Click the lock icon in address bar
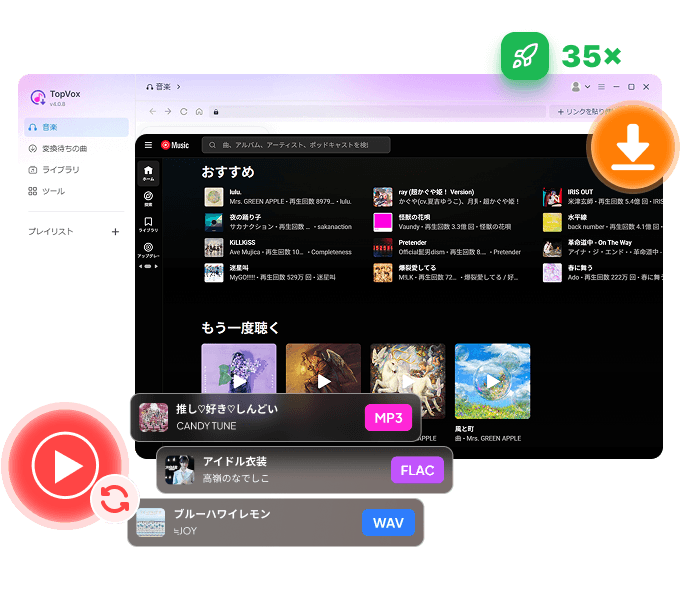Screen dimensions: 680x600 (x=216, y=112)
